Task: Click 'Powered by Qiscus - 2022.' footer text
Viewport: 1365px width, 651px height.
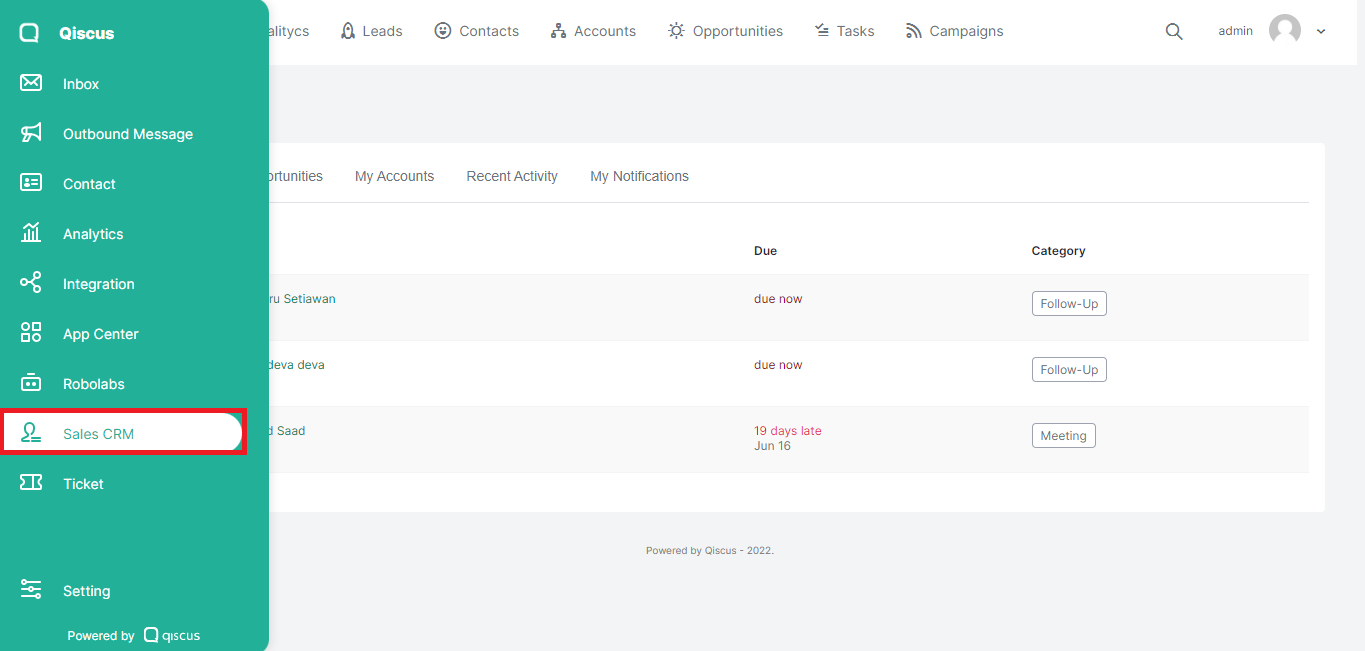Action: coord(710,551)
